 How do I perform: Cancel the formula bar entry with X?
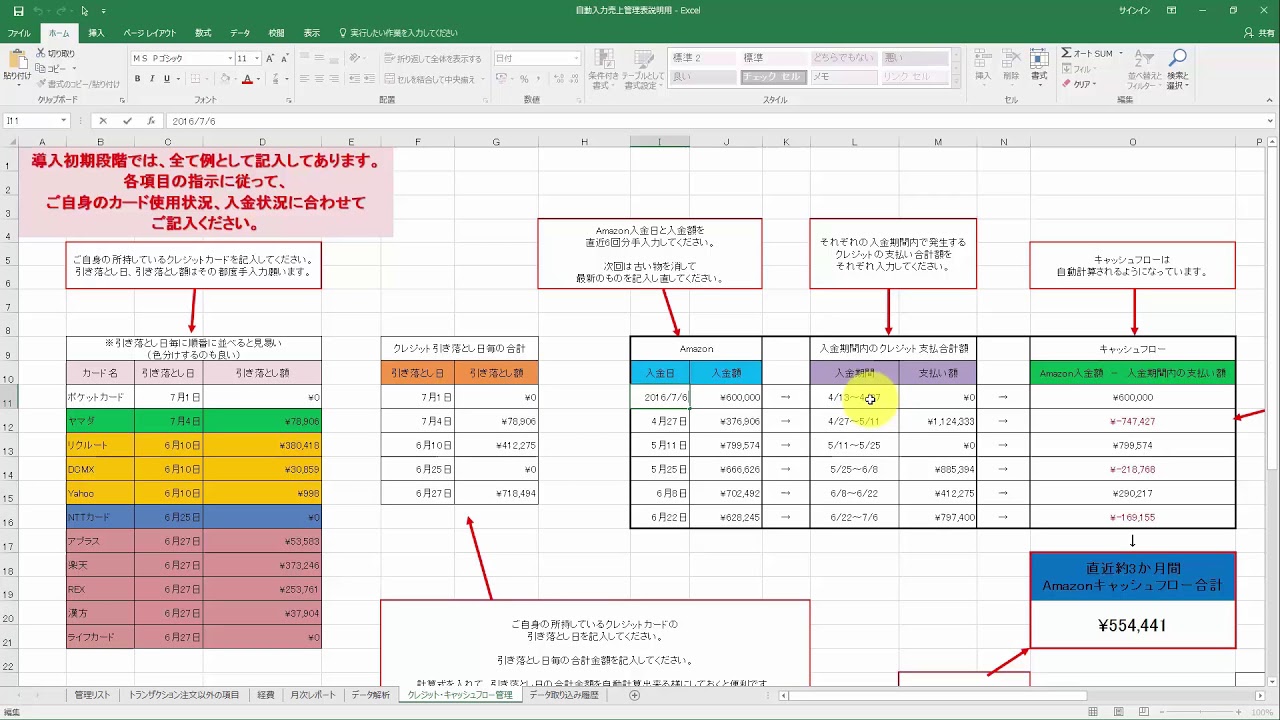[102, 121]
